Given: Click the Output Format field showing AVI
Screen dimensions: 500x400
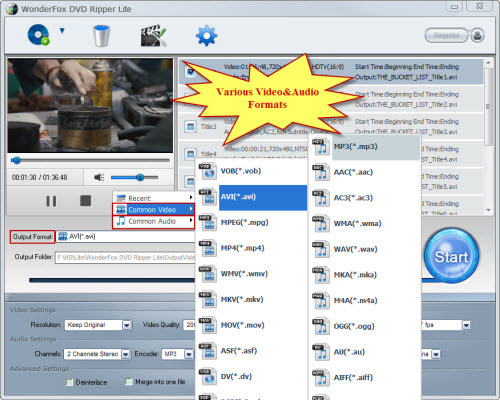Looking at the screenshot, I should pos(125,237).
